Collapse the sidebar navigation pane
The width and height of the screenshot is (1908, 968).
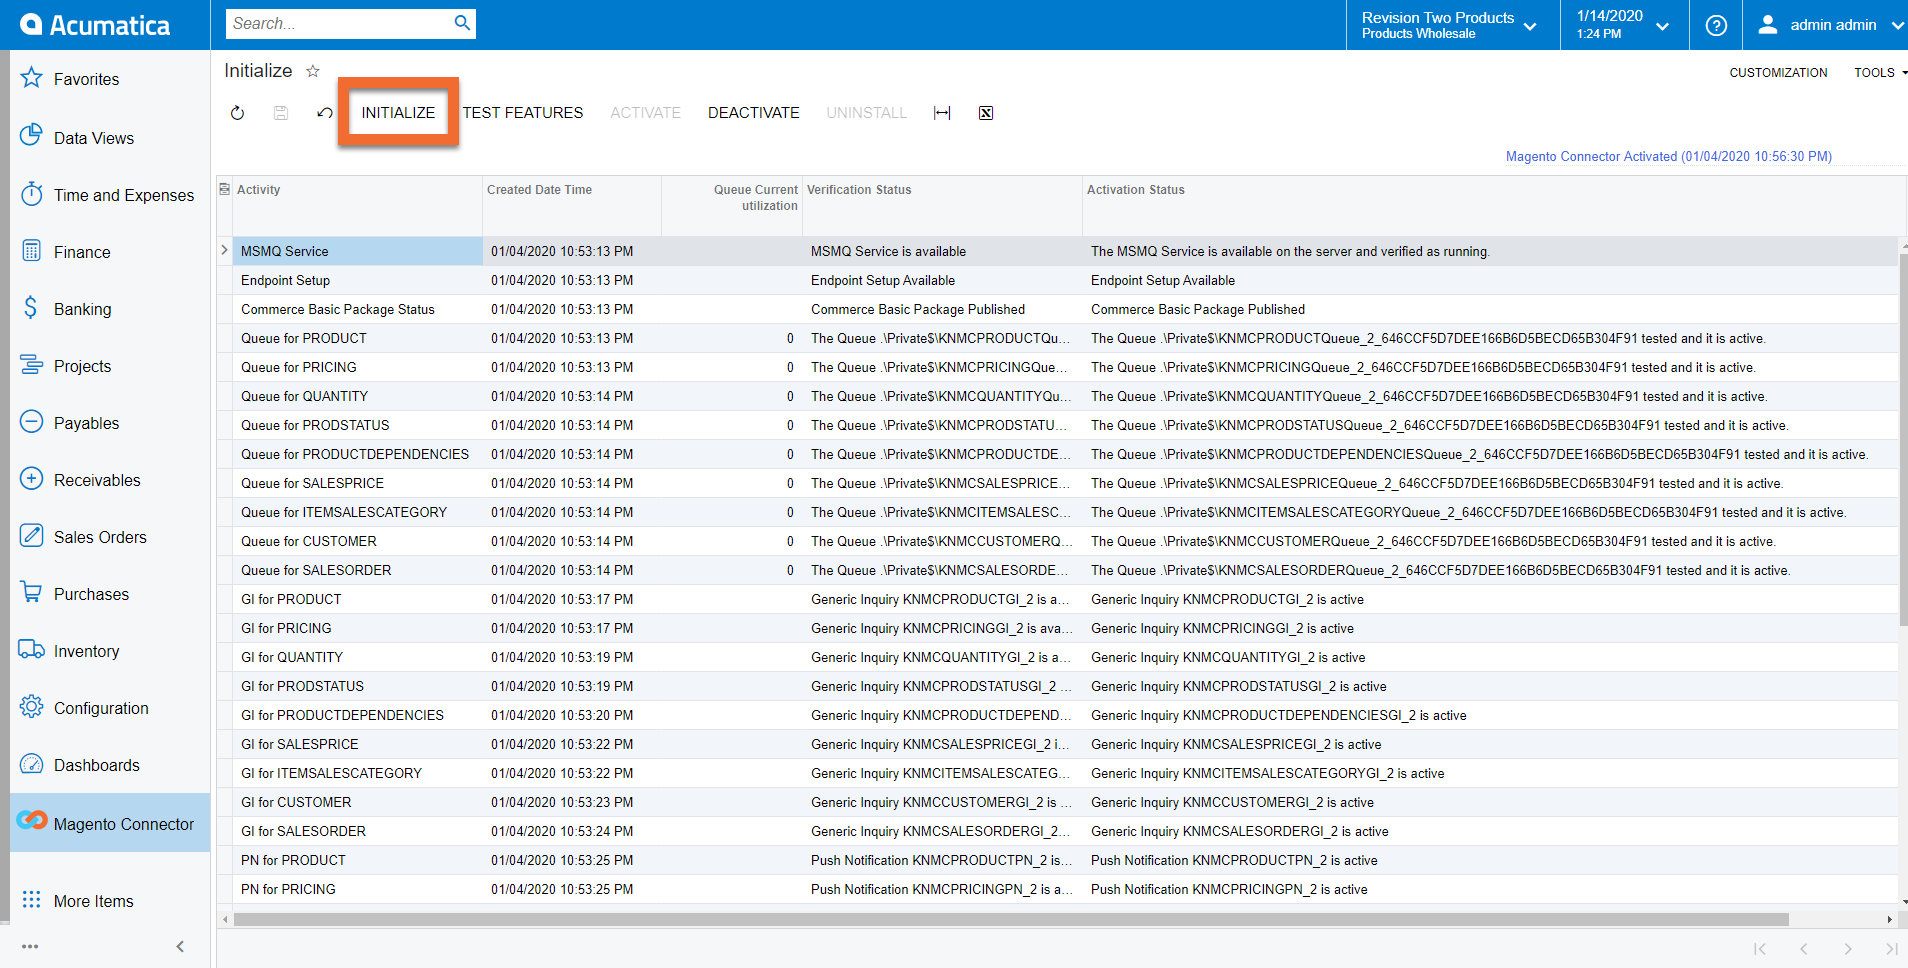pos(180,946)
